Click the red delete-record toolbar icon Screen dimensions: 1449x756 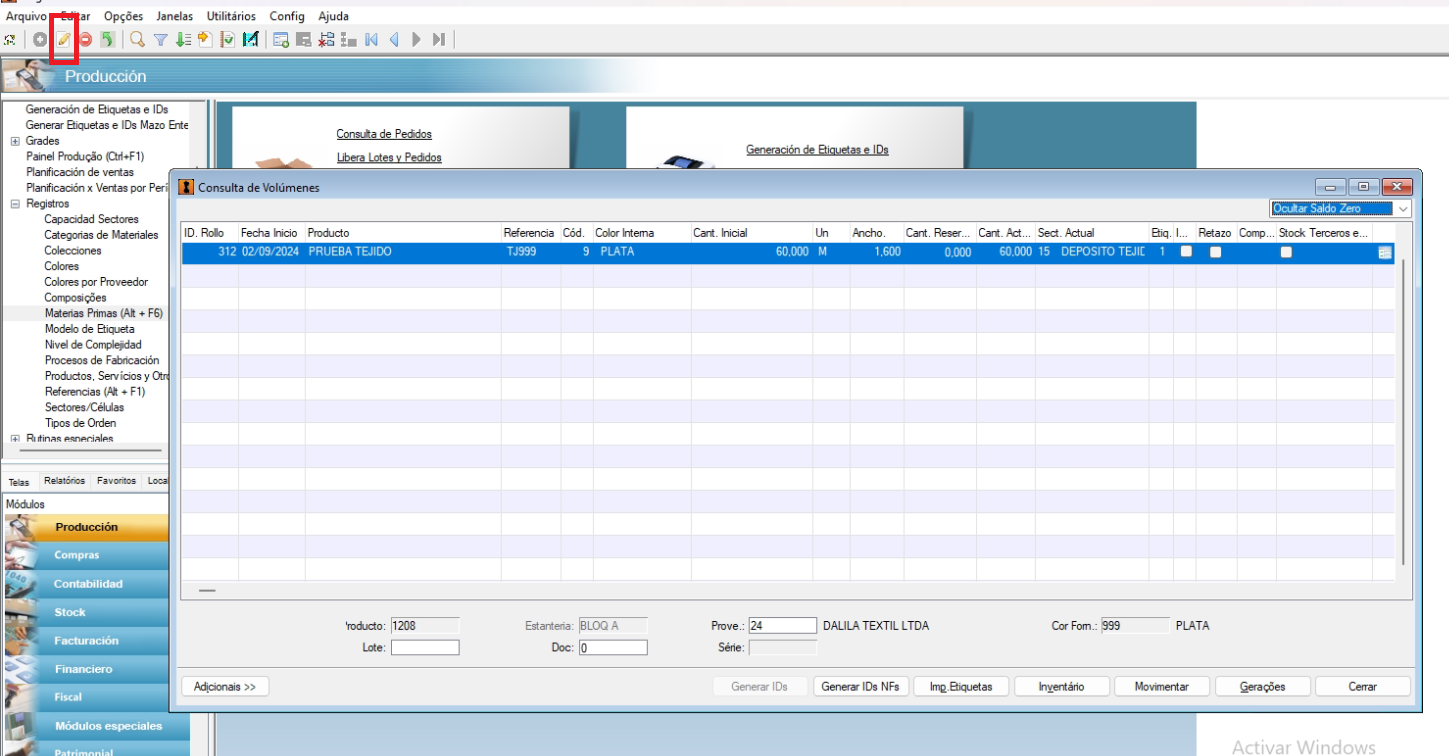85,40
